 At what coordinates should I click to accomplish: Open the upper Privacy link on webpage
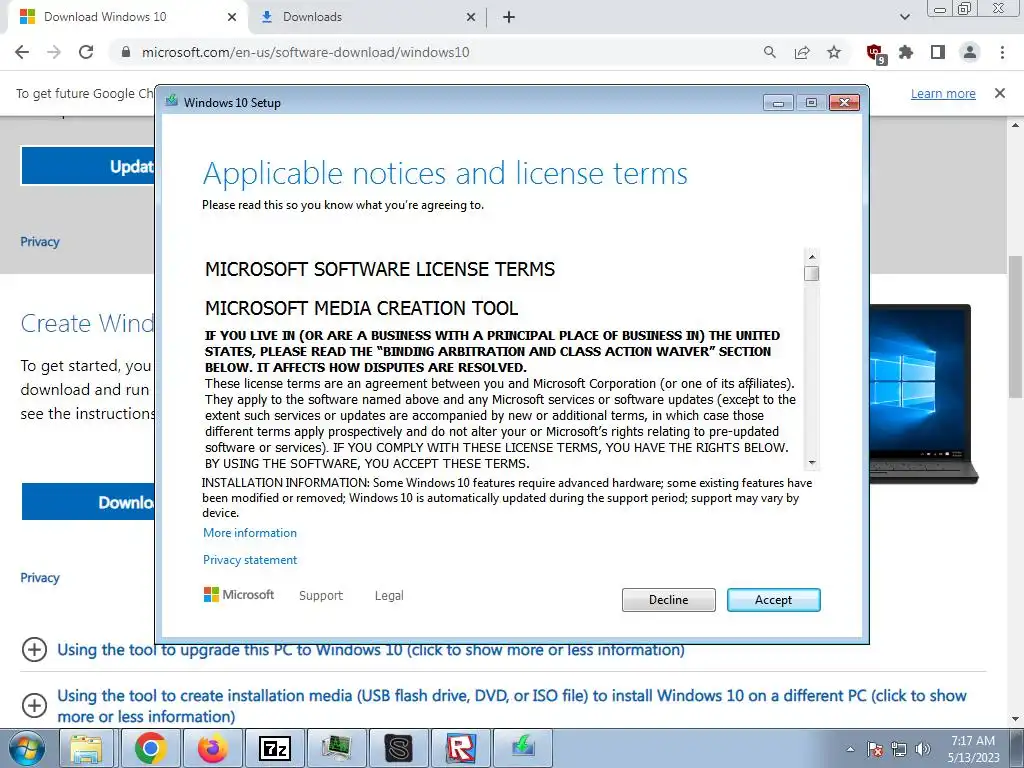tap(40, 242)
